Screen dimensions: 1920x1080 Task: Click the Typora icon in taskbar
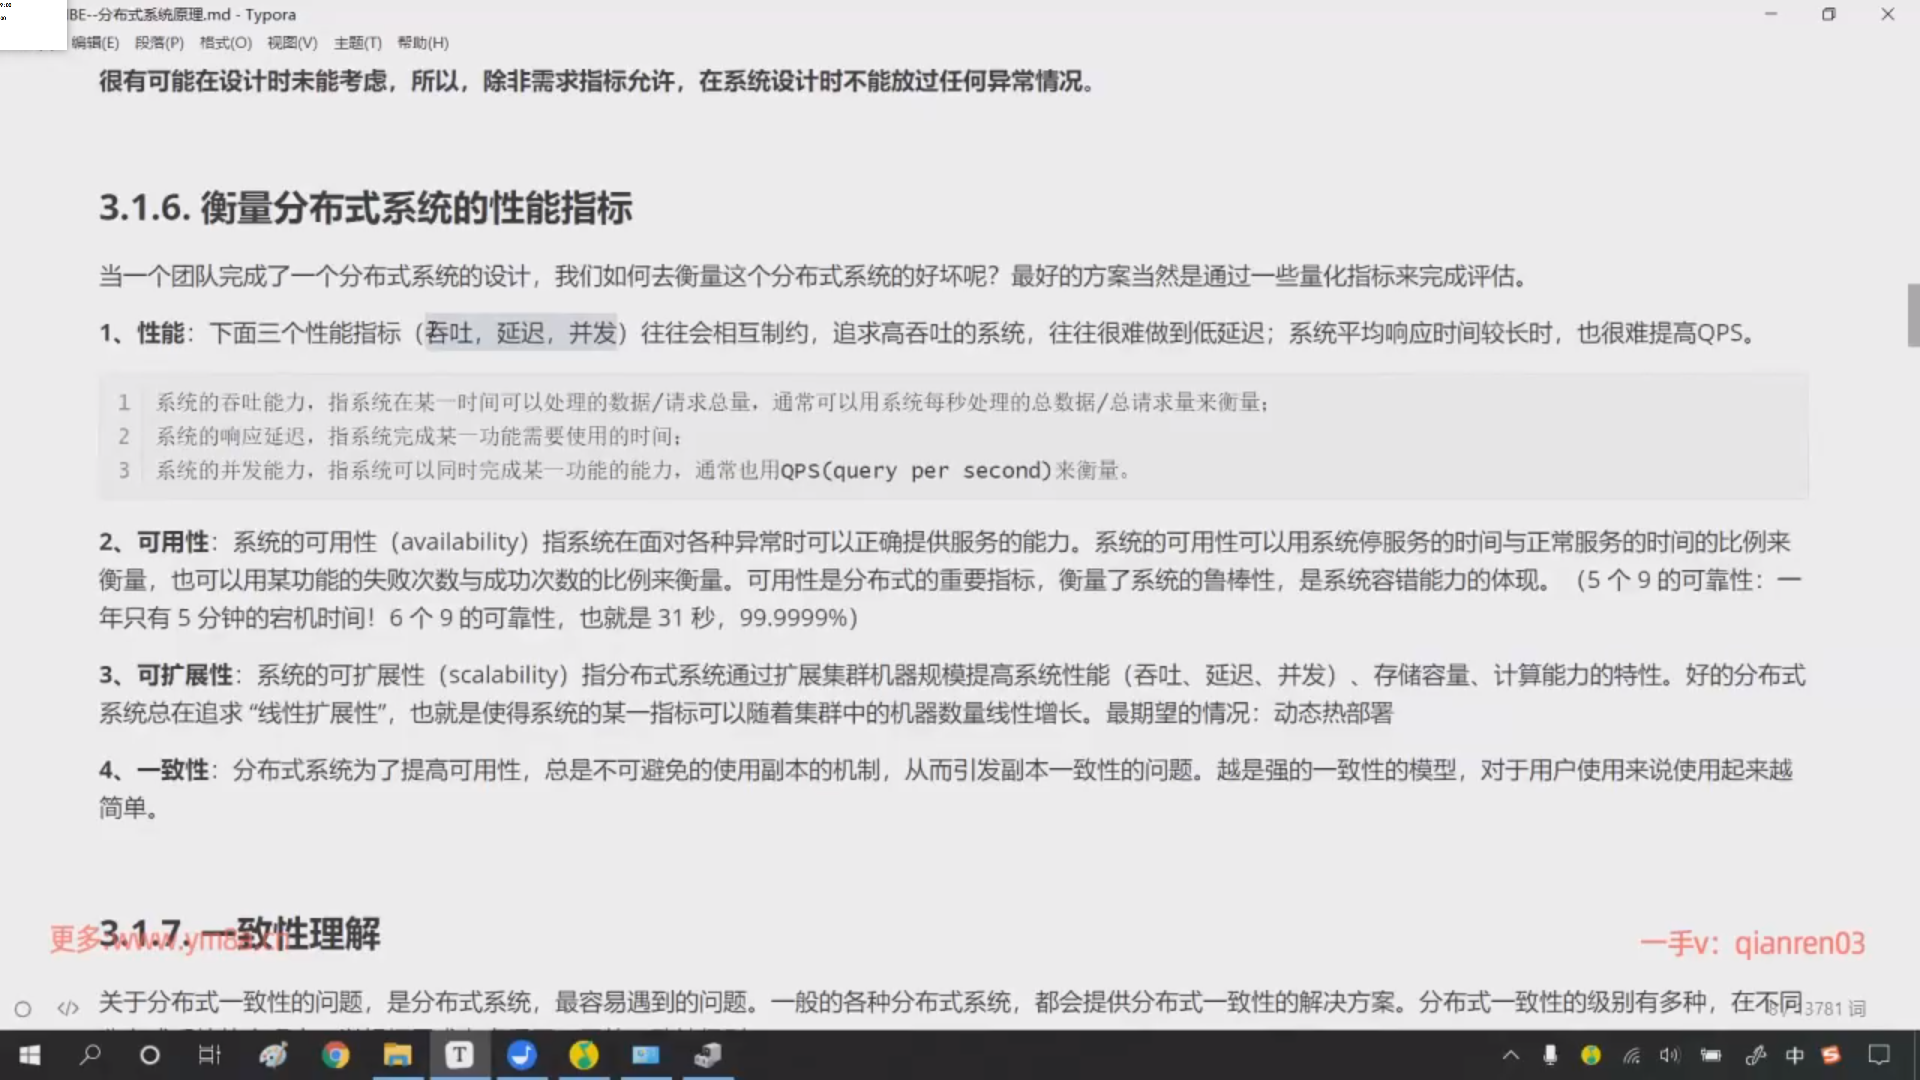(459, 1055)
